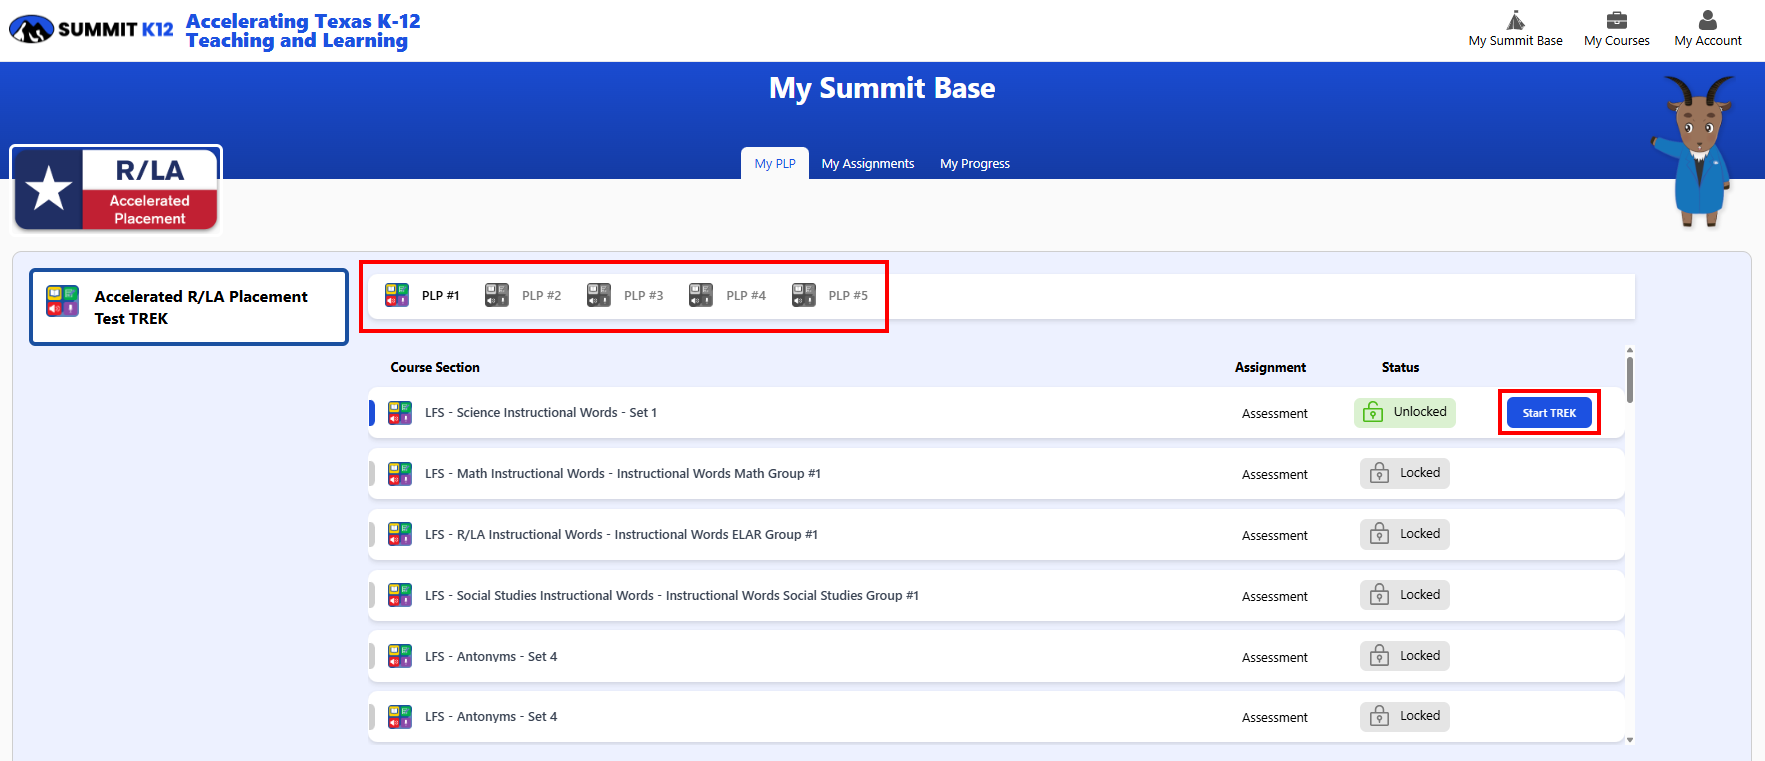Click "LFS - Social Studies Instructional Words" row title
The width and height of the screenshot is (1765, 761).
(x=672, y=595)
